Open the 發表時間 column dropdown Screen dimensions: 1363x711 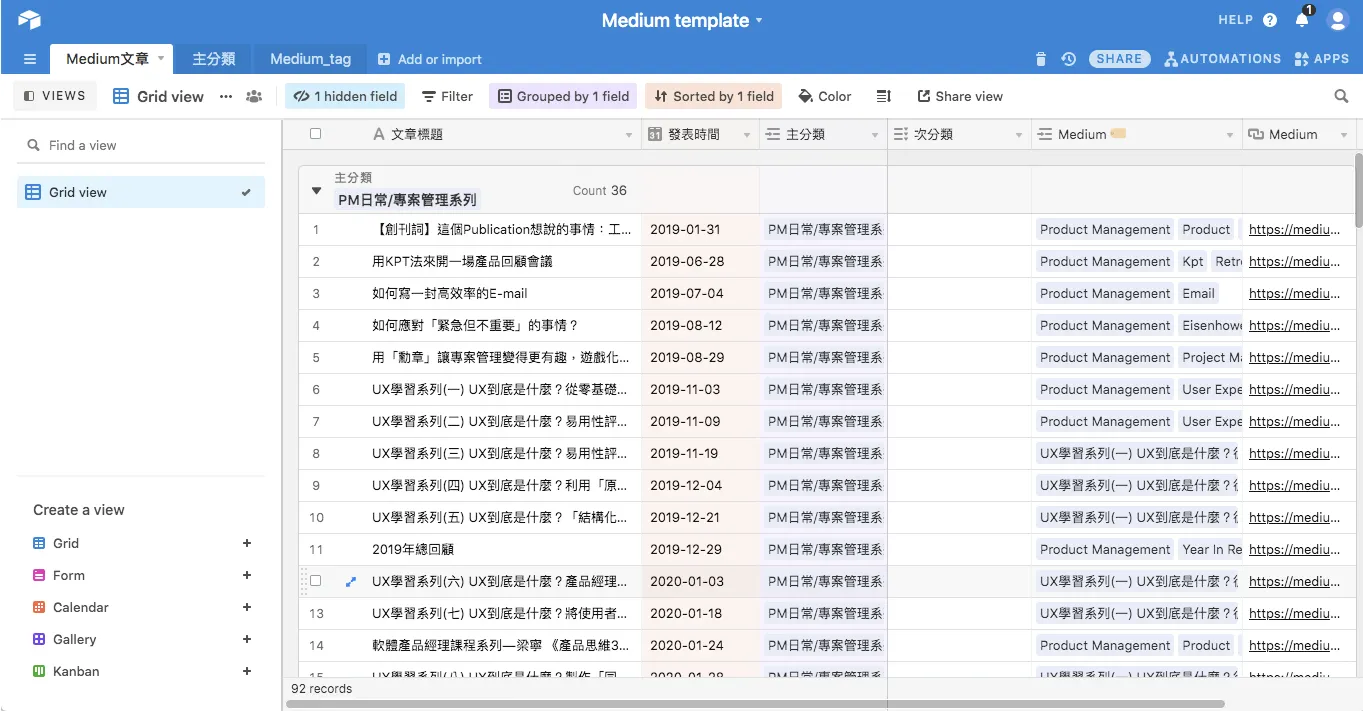pos(746,135)
